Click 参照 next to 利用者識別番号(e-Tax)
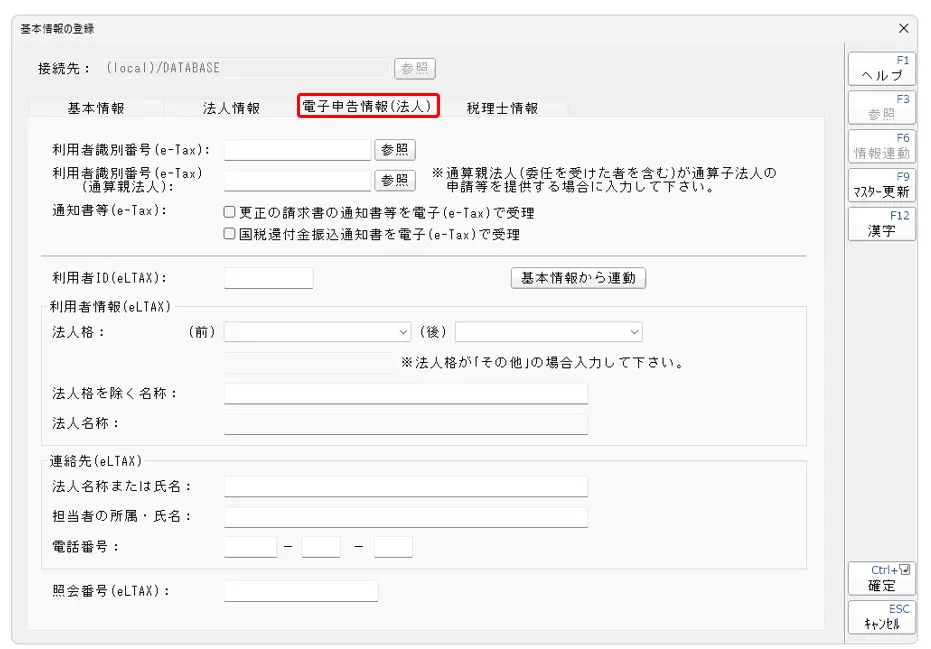 [x=395, y=150]
